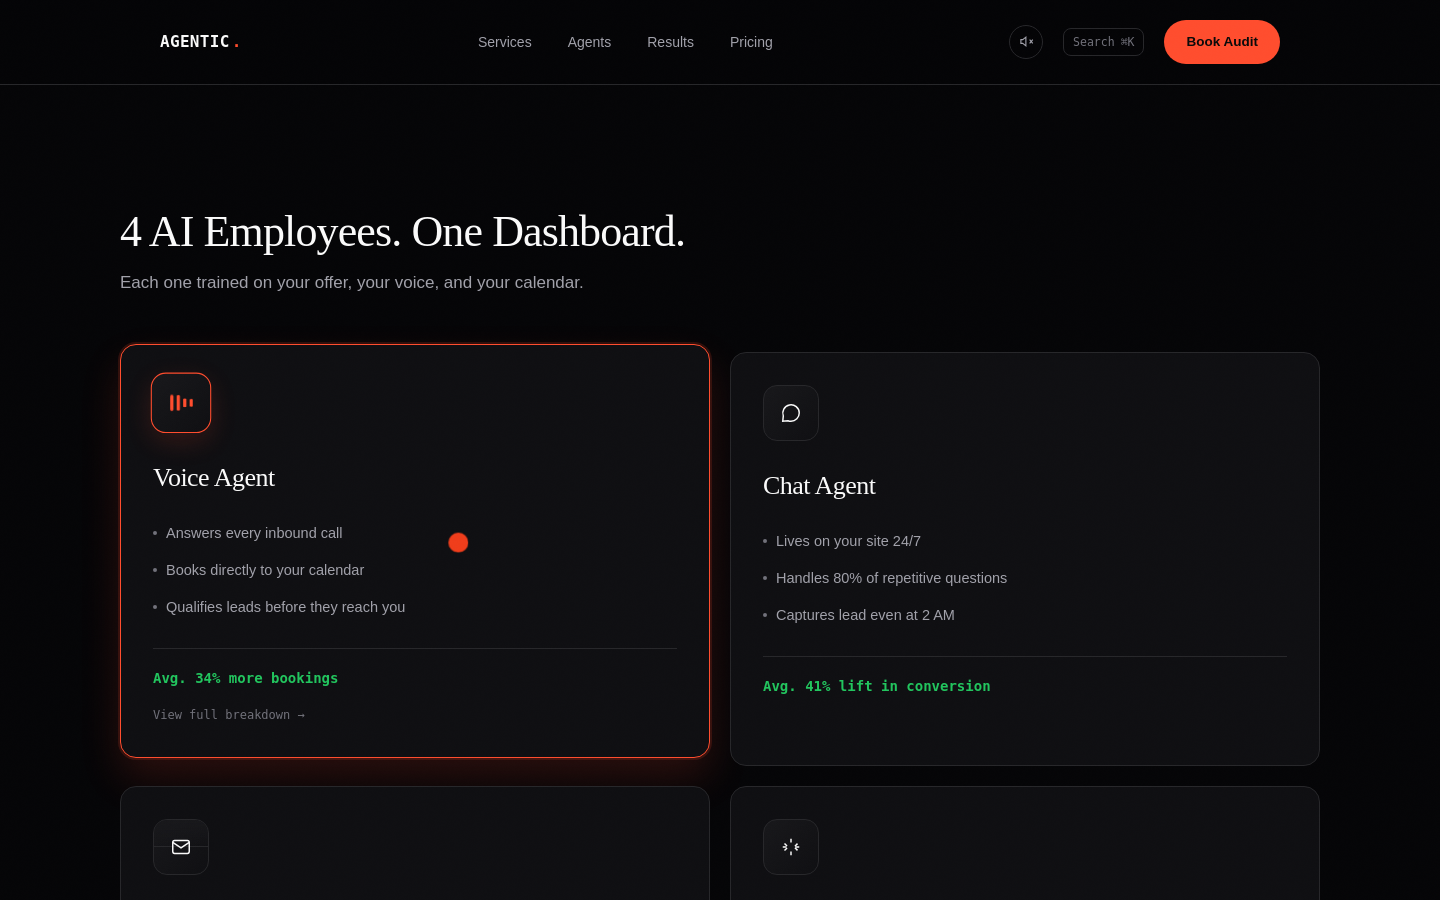The width and height of the screenshot is (1440, 900).
Task: Go to the Agents nav link
Action: point(589,42)
